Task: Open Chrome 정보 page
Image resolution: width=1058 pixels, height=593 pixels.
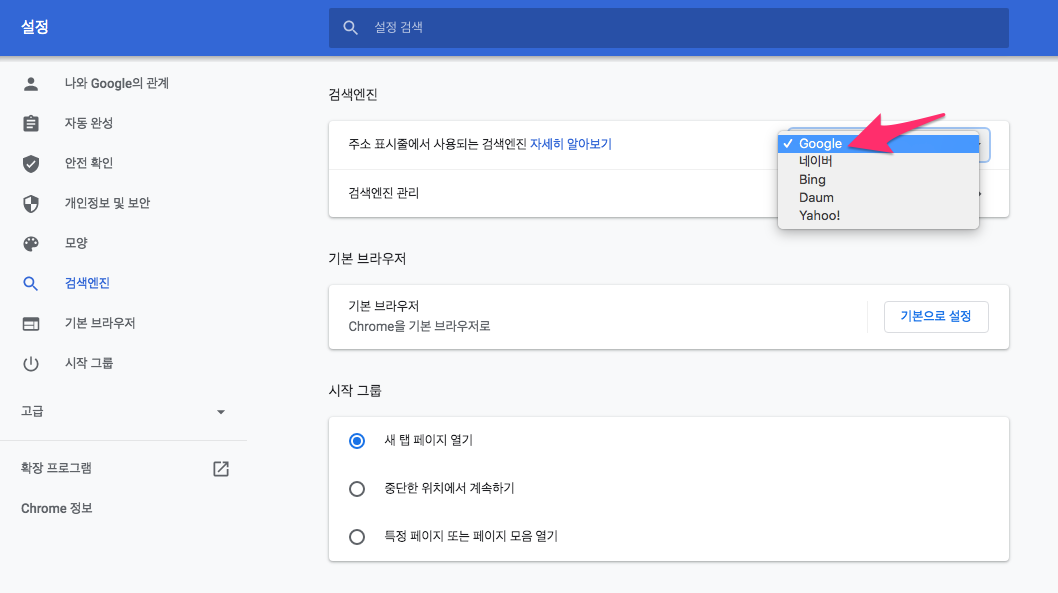Action: tap(57, 509)
